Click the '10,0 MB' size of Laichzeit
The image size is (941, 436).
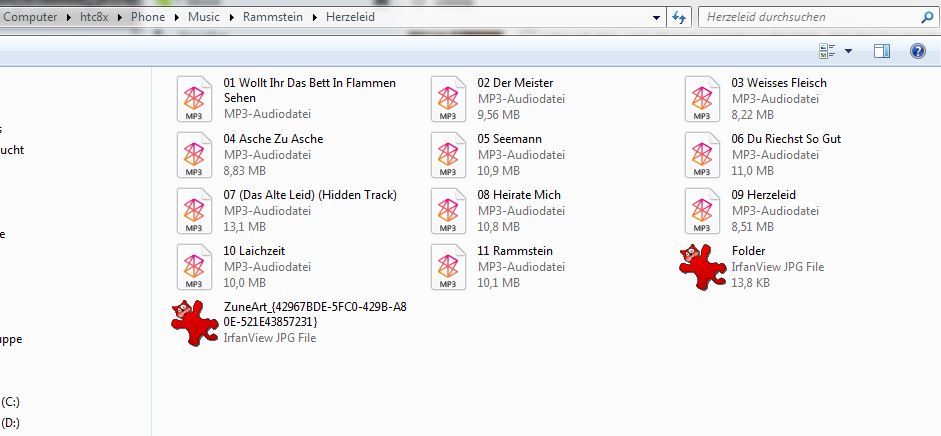(245, 282)
